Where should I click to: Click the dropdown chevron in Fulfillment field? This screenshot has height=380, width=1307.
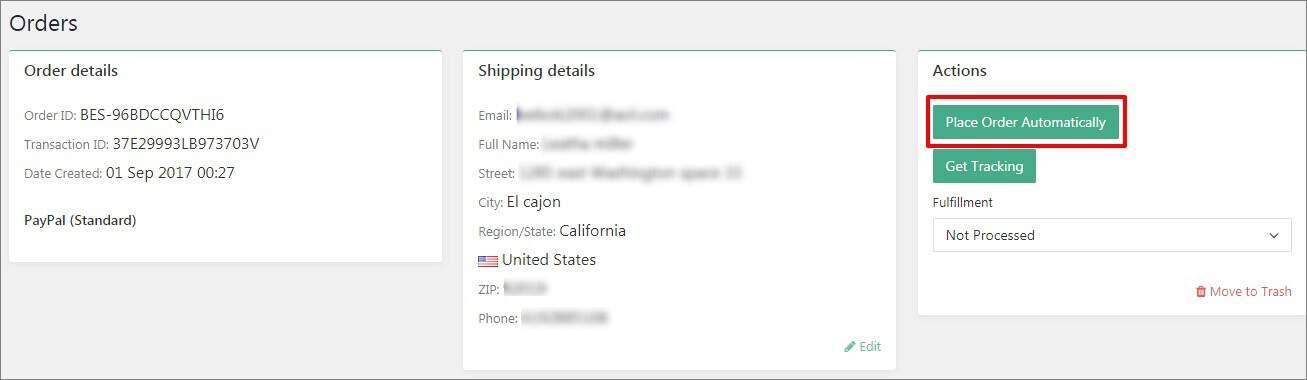click(x=1274, y=236)
